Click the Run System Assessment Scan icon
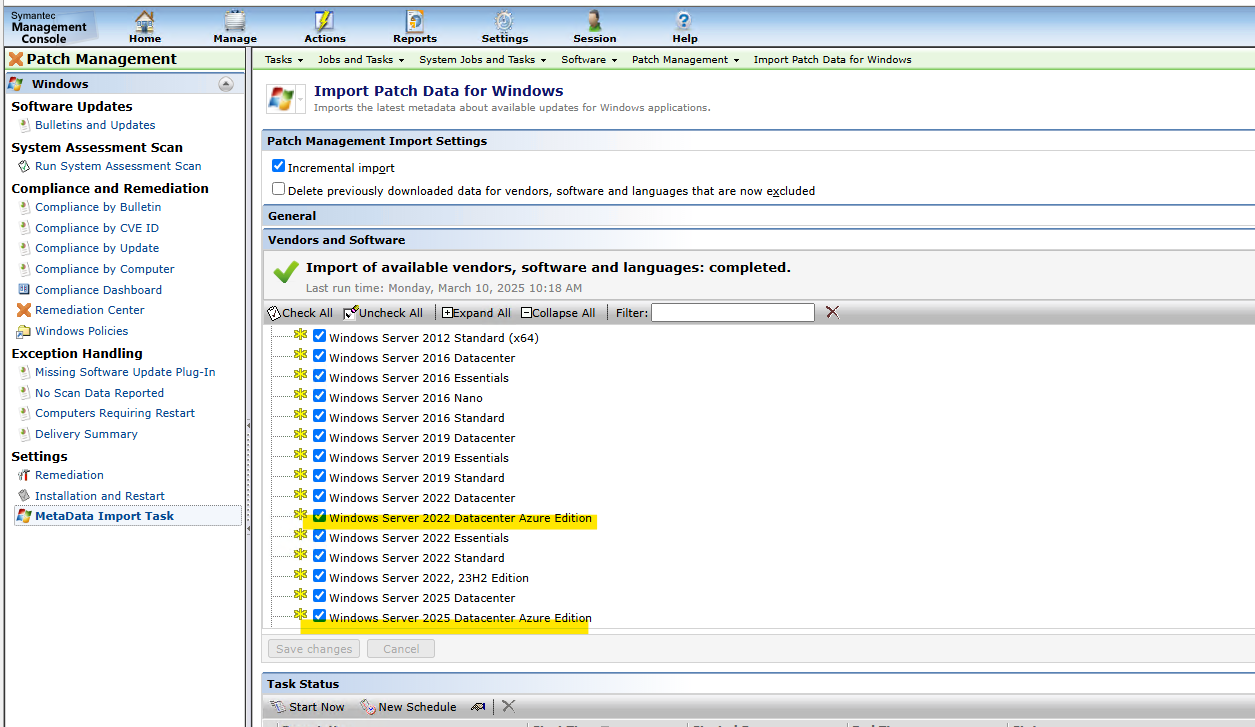The height and width of the screenshot is (727, 1255). [24, 166]
